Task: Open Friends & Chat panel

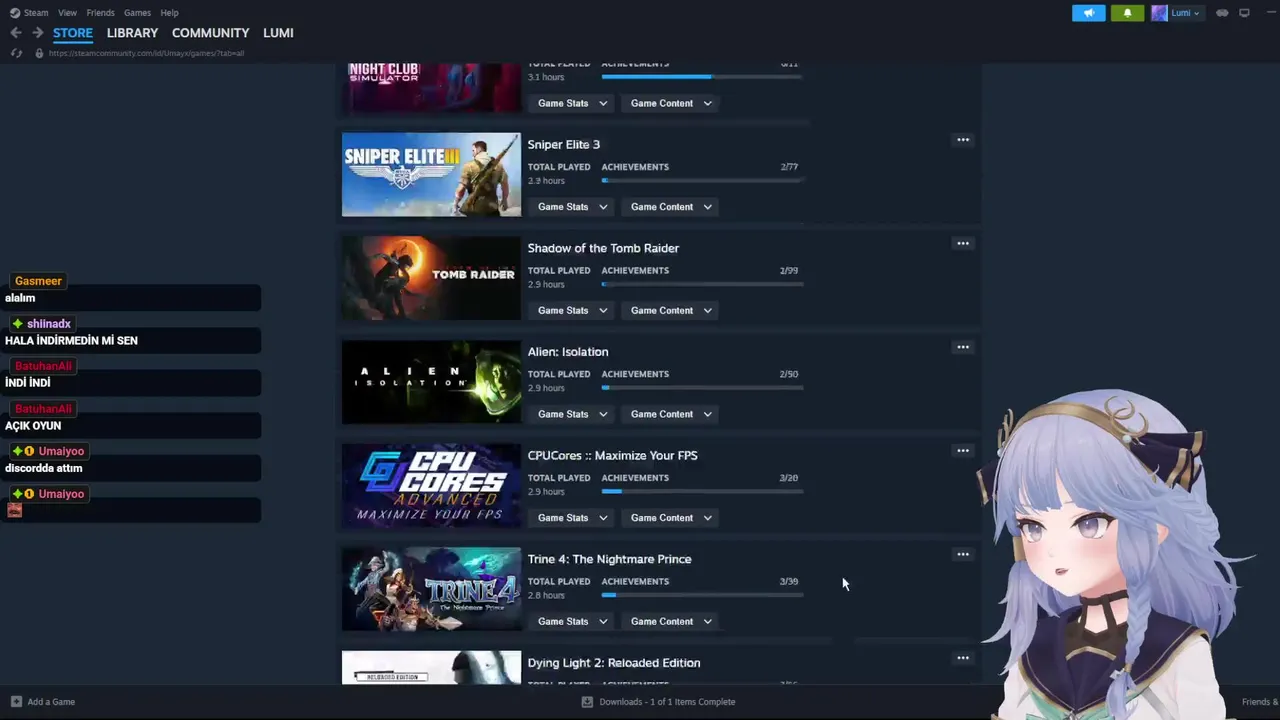Action: [1260, 702]
